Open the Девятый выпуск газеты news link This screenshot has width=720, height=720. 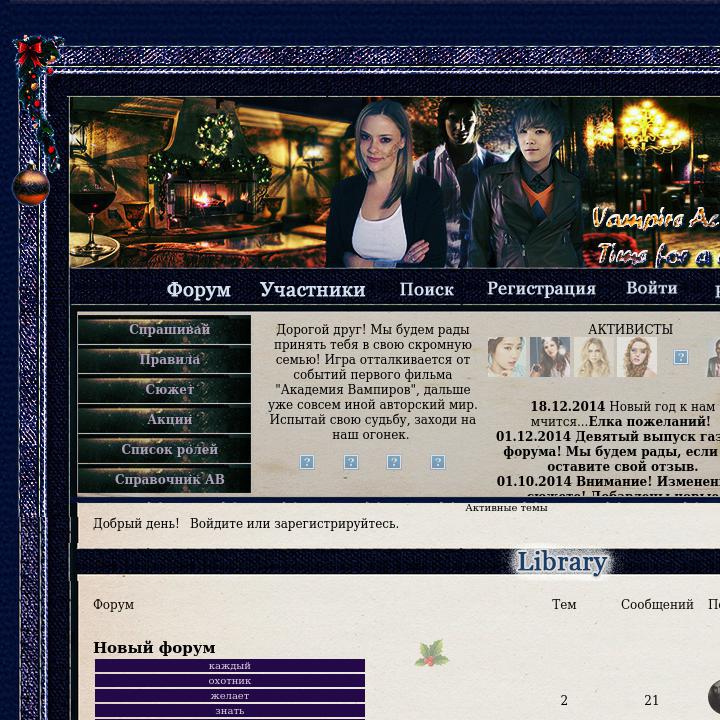(x=647, y=436)
